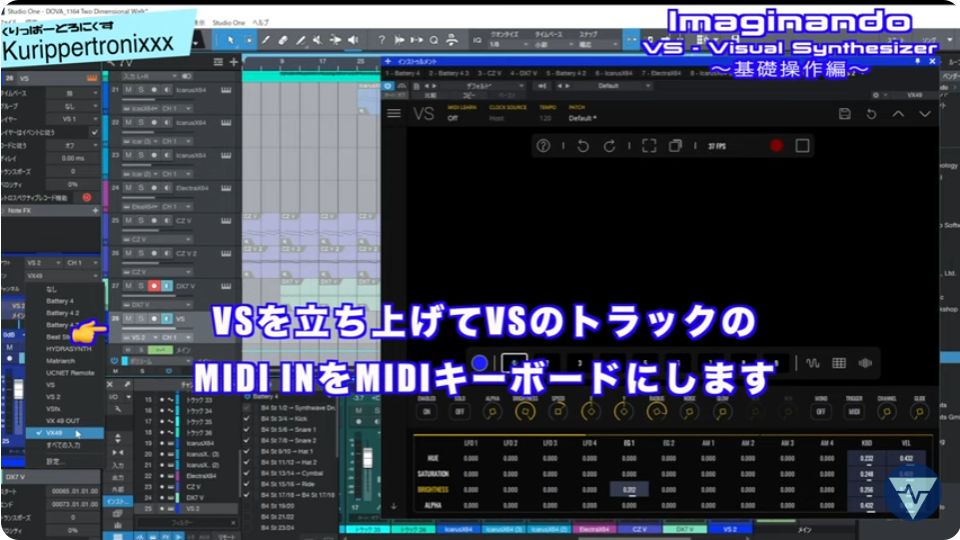Click the BRIGHTNESS EG 1 value 0.202 cell
Screen dimensions: 960x540
coord(629,489)
